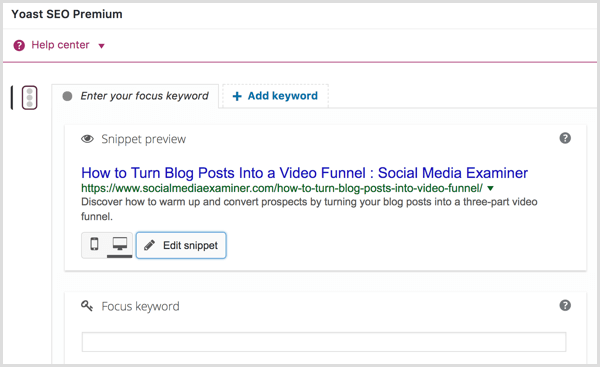Open the Add keyword tab
The height and width of the screenshot is (367, 600).
275,96
